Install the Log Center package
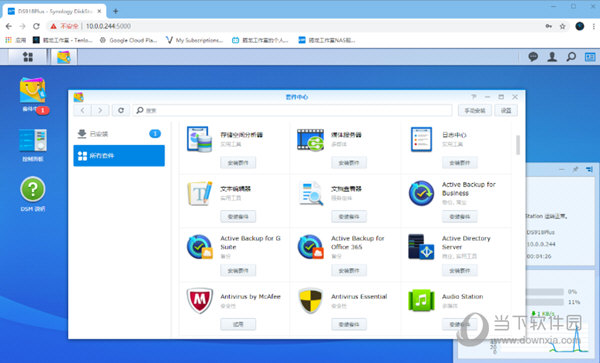Screen dimensions: 600x363 [x=460, y=163]
